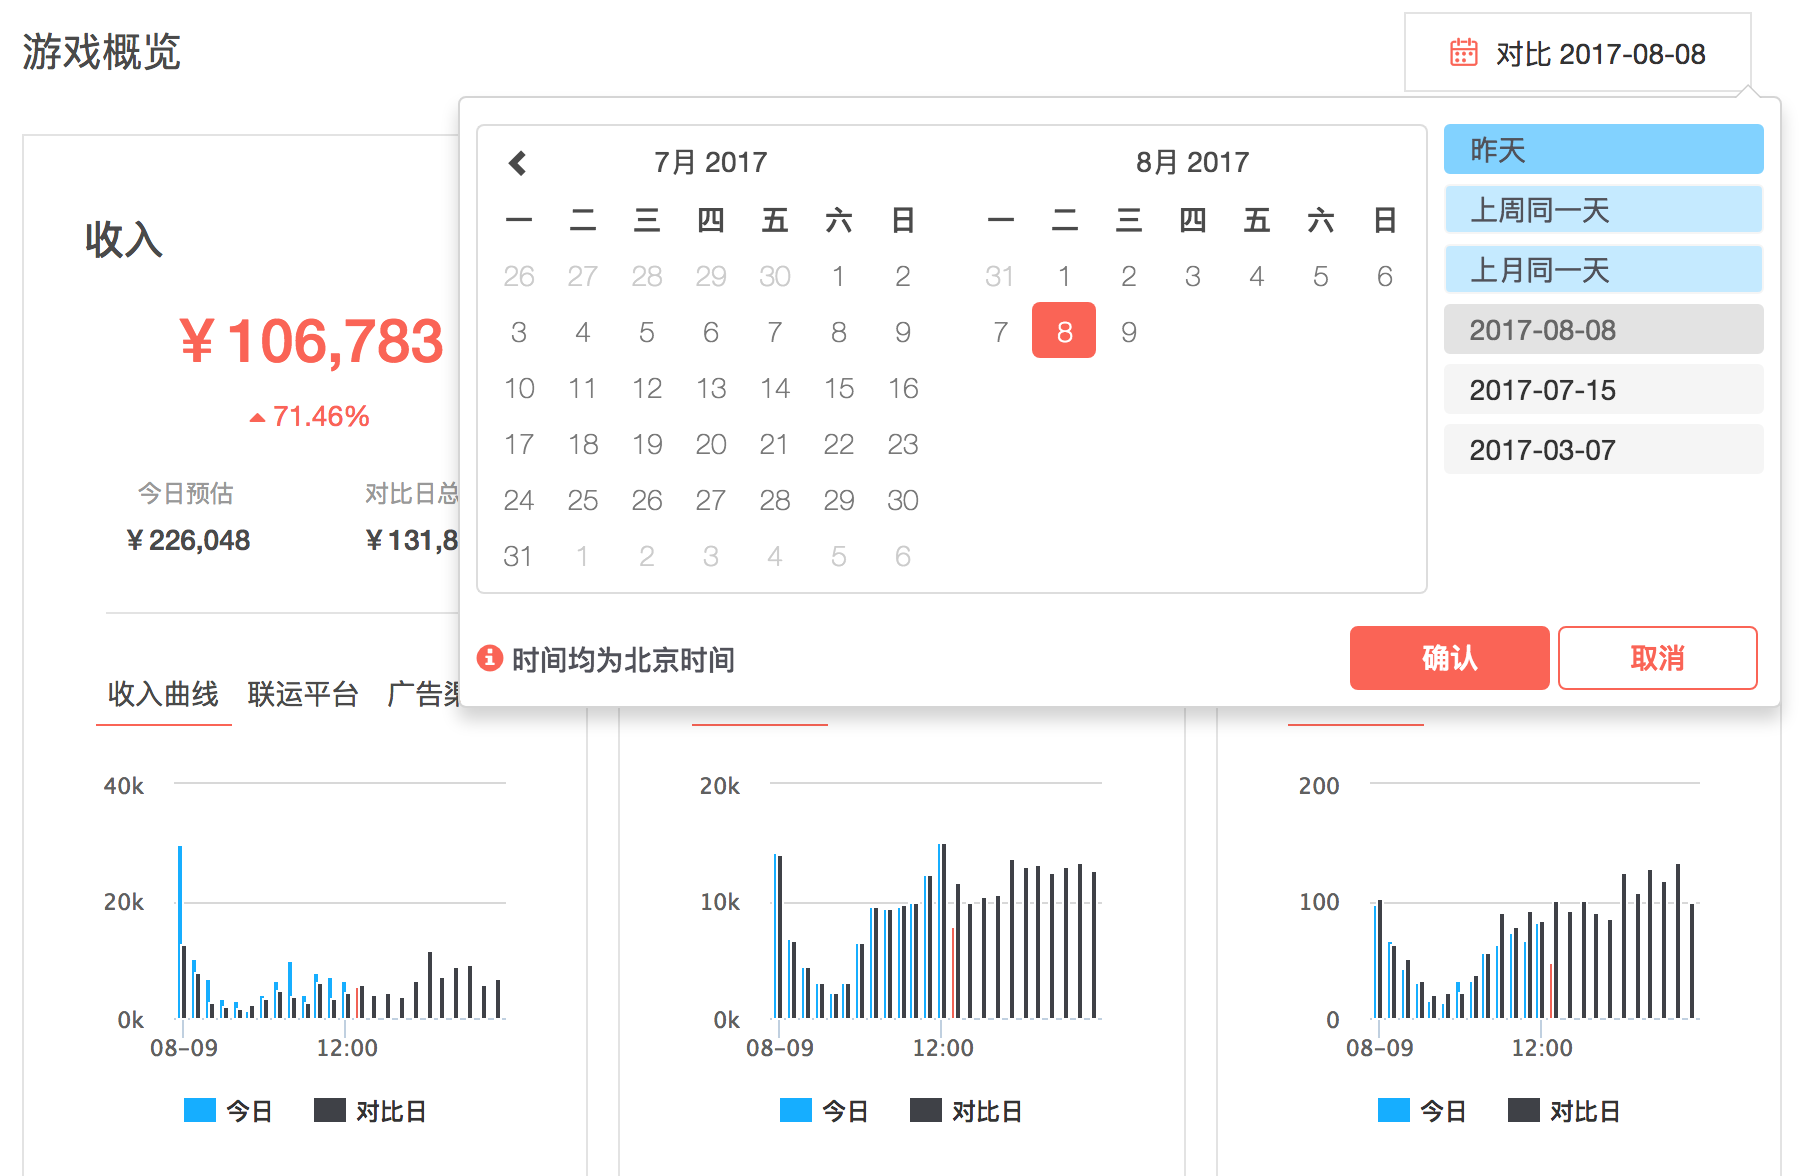Click the info icon beside Beijing time note
This screenshot has height=1176, width=1804.
point(489,658)
